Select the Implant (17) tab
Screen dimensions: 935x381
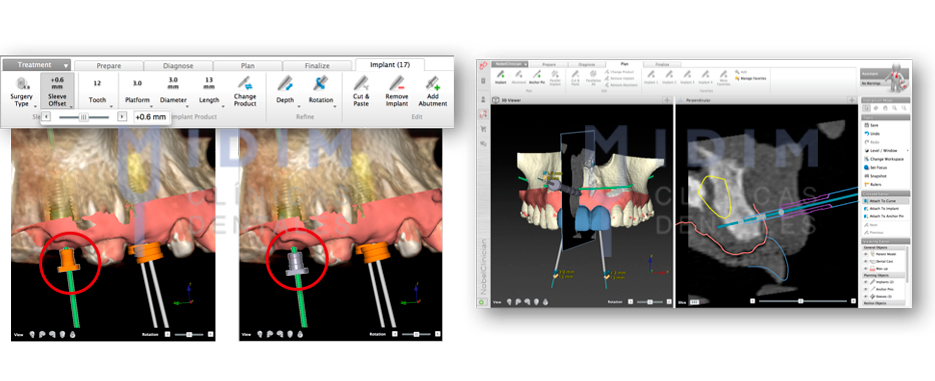point(390,64)
